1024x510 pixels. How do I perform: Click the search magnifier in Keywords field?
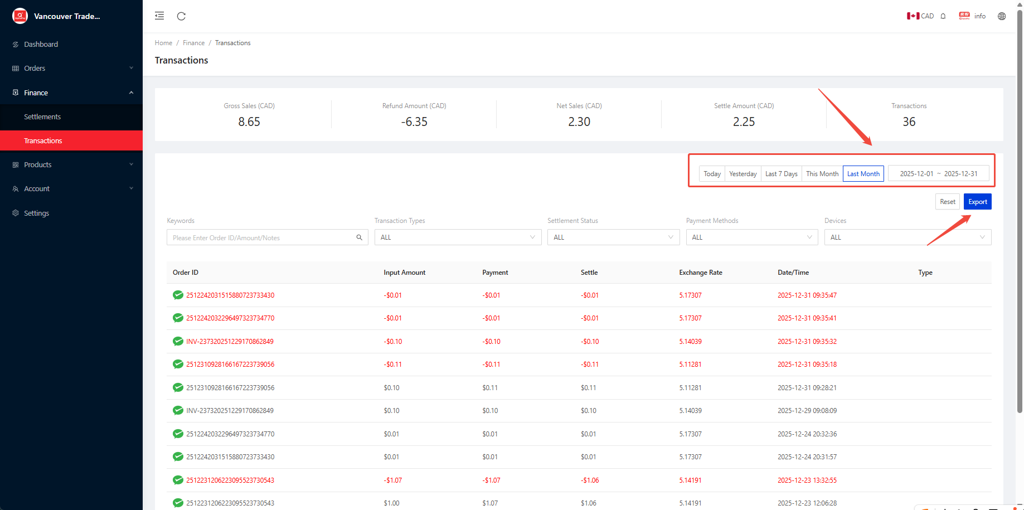[359, 238]
